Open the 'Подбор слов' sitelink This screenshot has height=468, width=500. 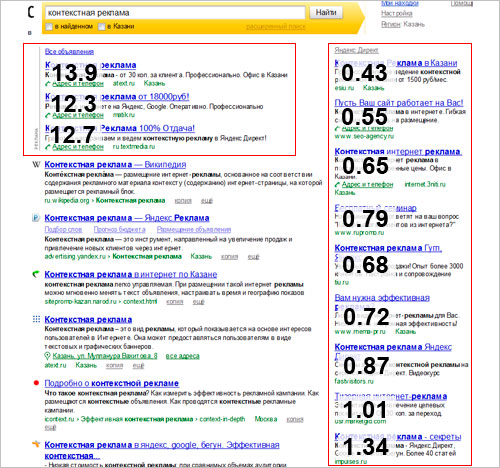(x=63, y=229)
